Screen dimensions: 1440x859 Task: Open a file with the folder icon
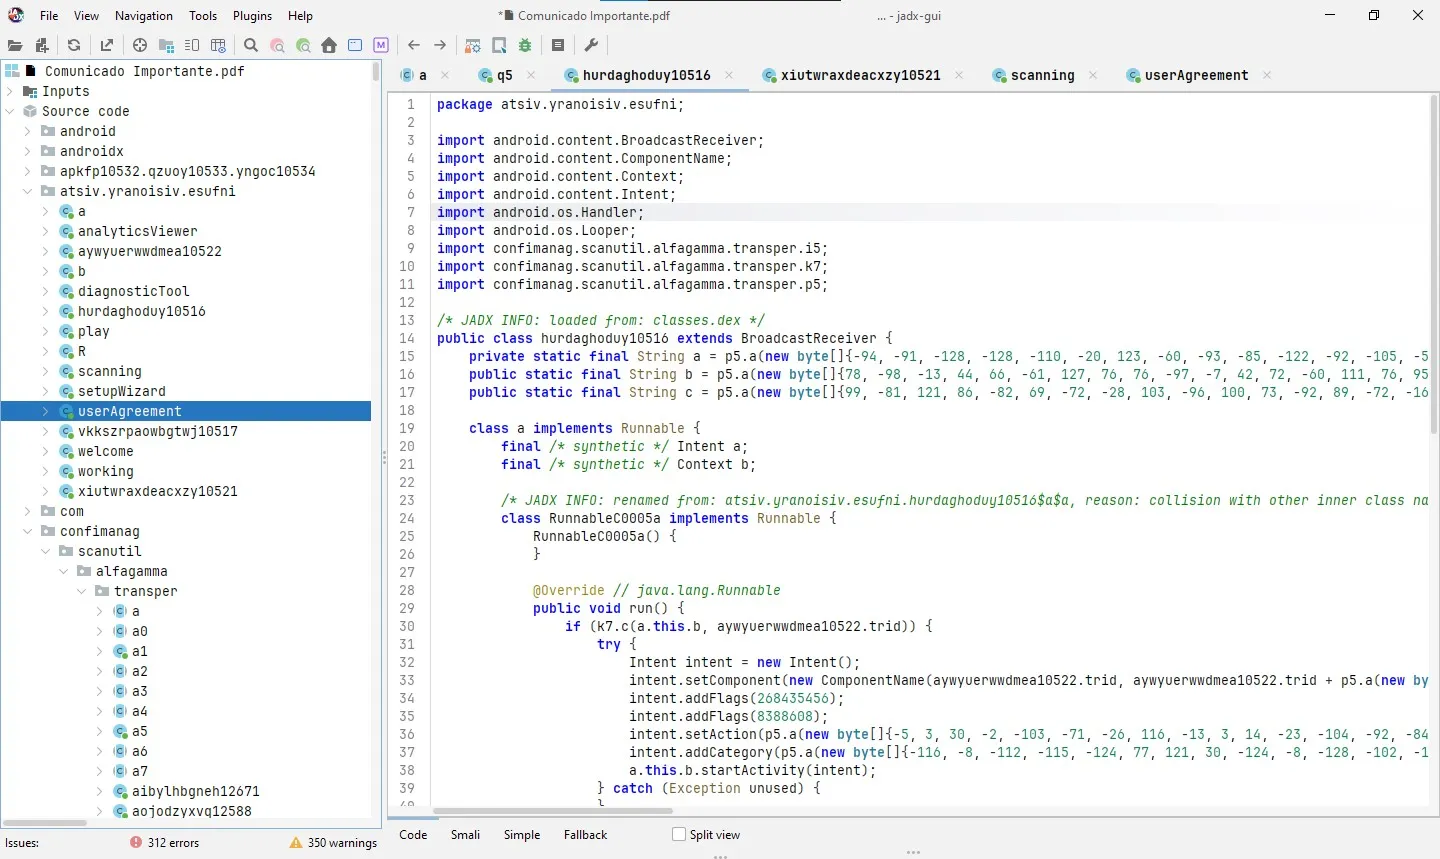tap(15, 45)
